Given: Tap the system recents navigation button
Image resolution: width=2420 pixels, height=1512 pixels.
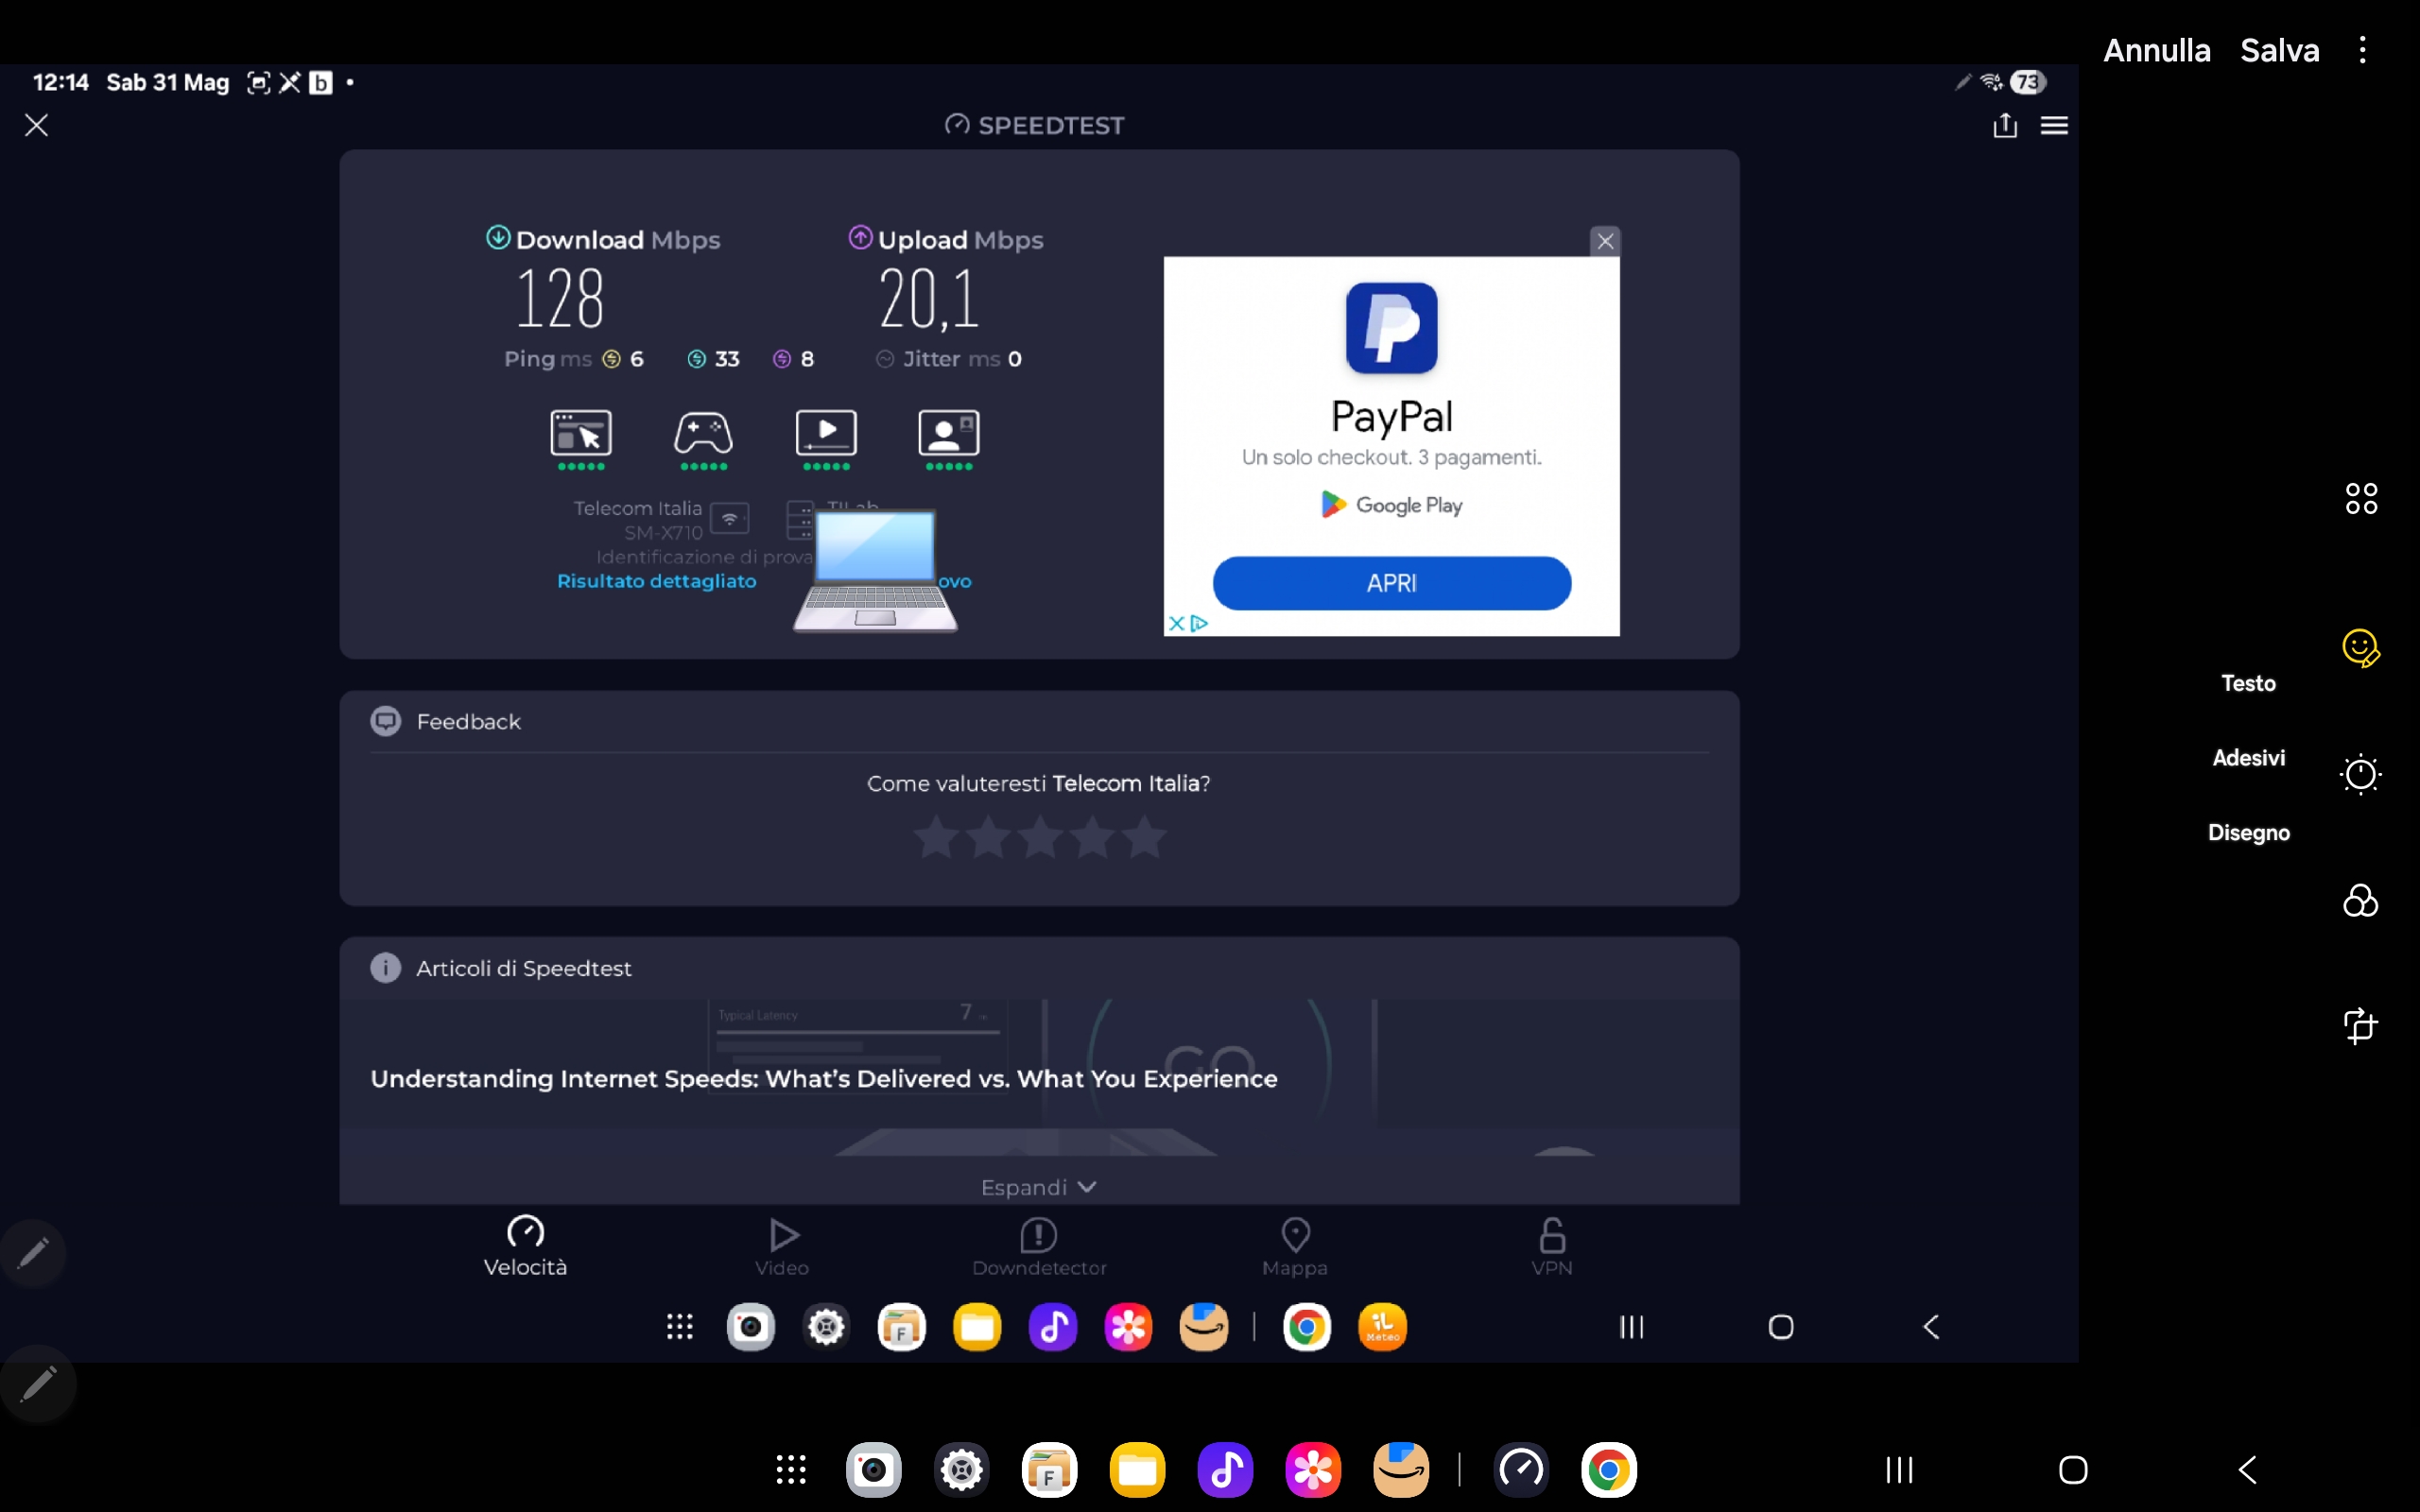Looking at the screenshot, I should [1899, 1469].
